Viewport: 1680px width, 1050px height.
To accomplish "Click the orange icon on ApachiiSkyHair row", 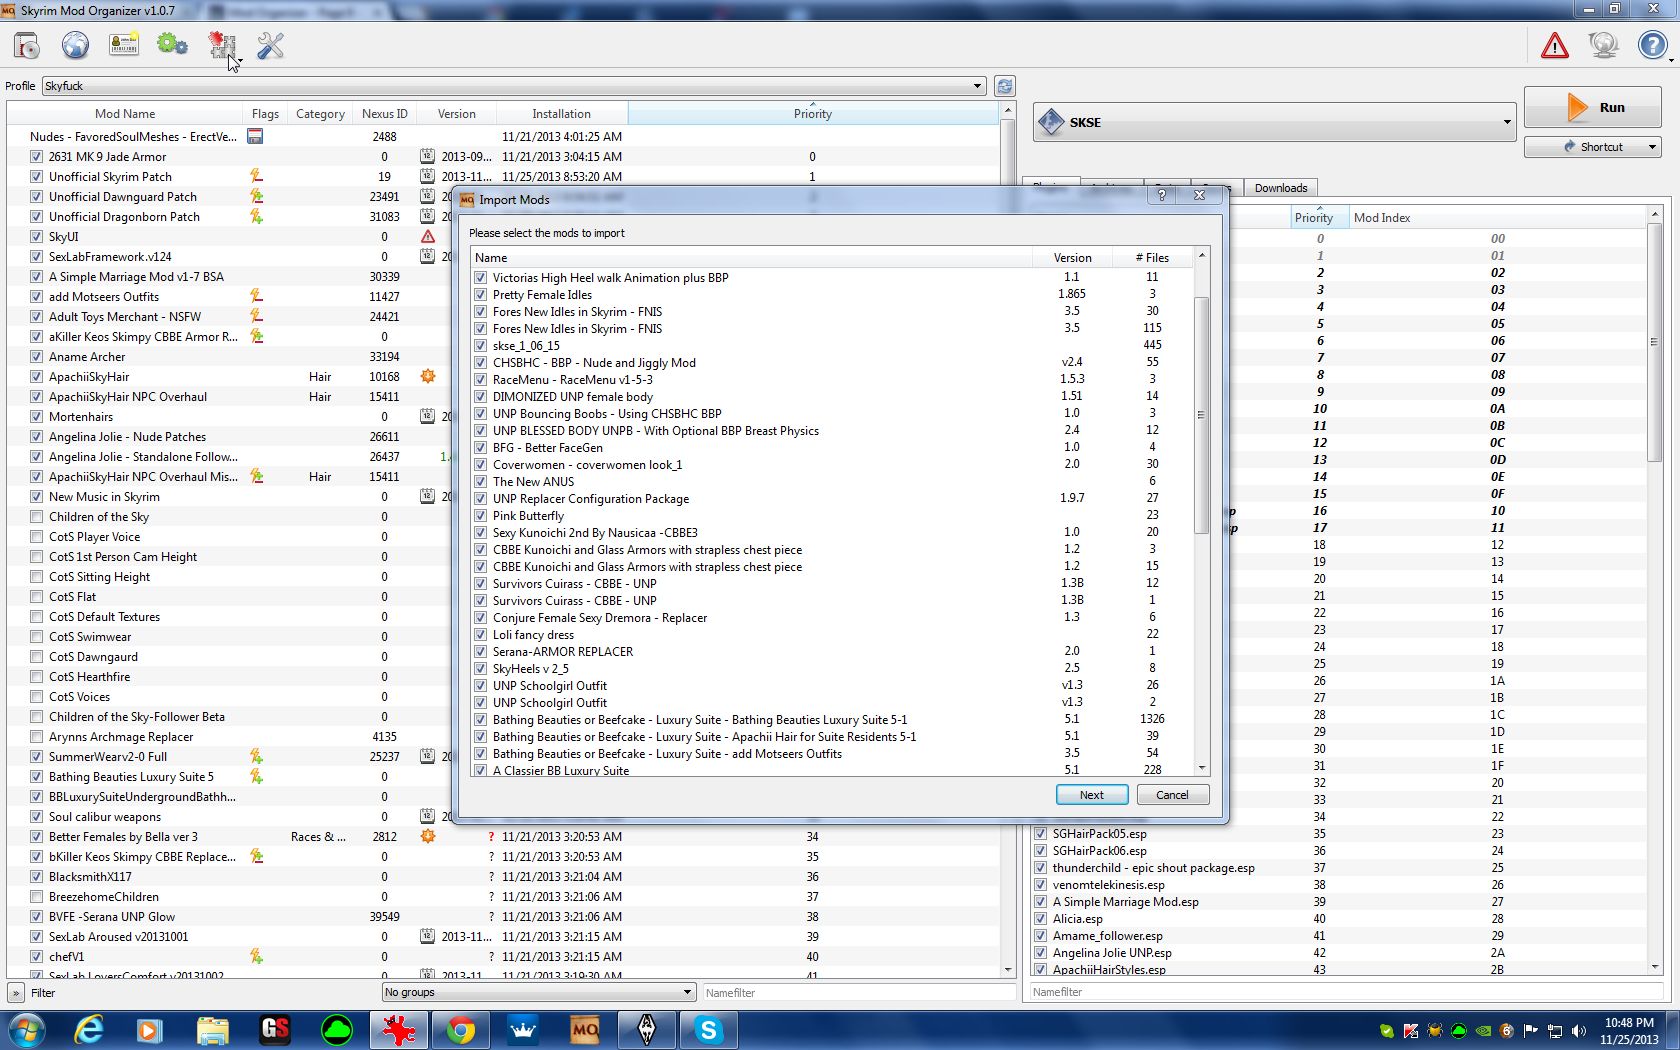I will (428, 376).
